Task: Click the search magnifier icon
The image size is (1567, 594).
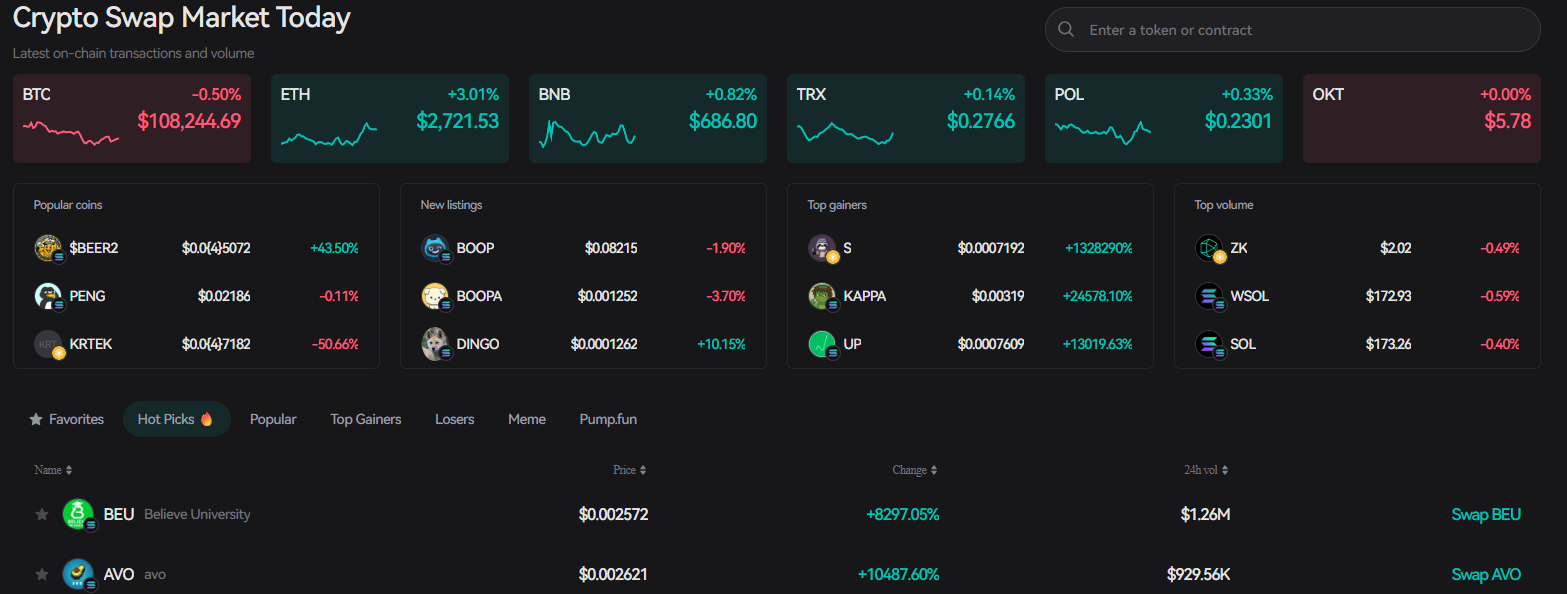Action: click(1066, 30)
